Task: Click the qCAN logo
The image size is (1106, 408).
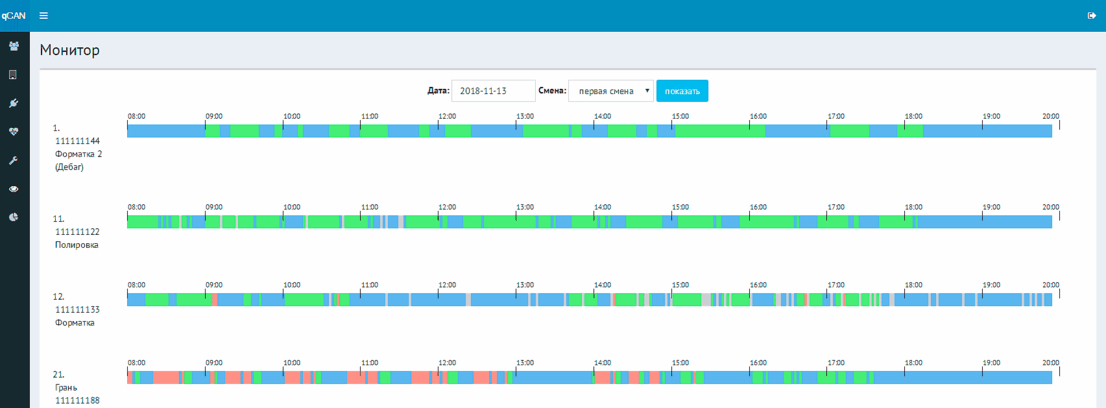Action: click(14, 15)
